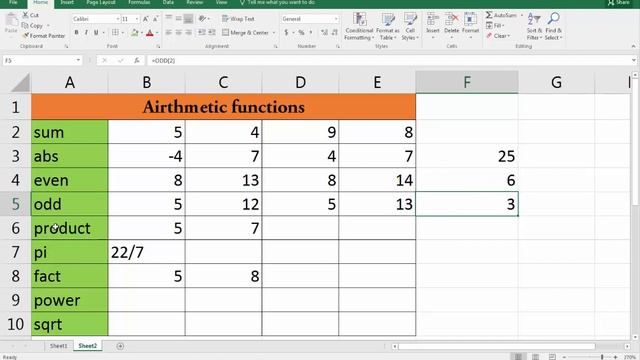The width and height of the screenshot is (640, 360).
Task: Apply percent style format
Action: pyautogui.click(x=301, y=32)
